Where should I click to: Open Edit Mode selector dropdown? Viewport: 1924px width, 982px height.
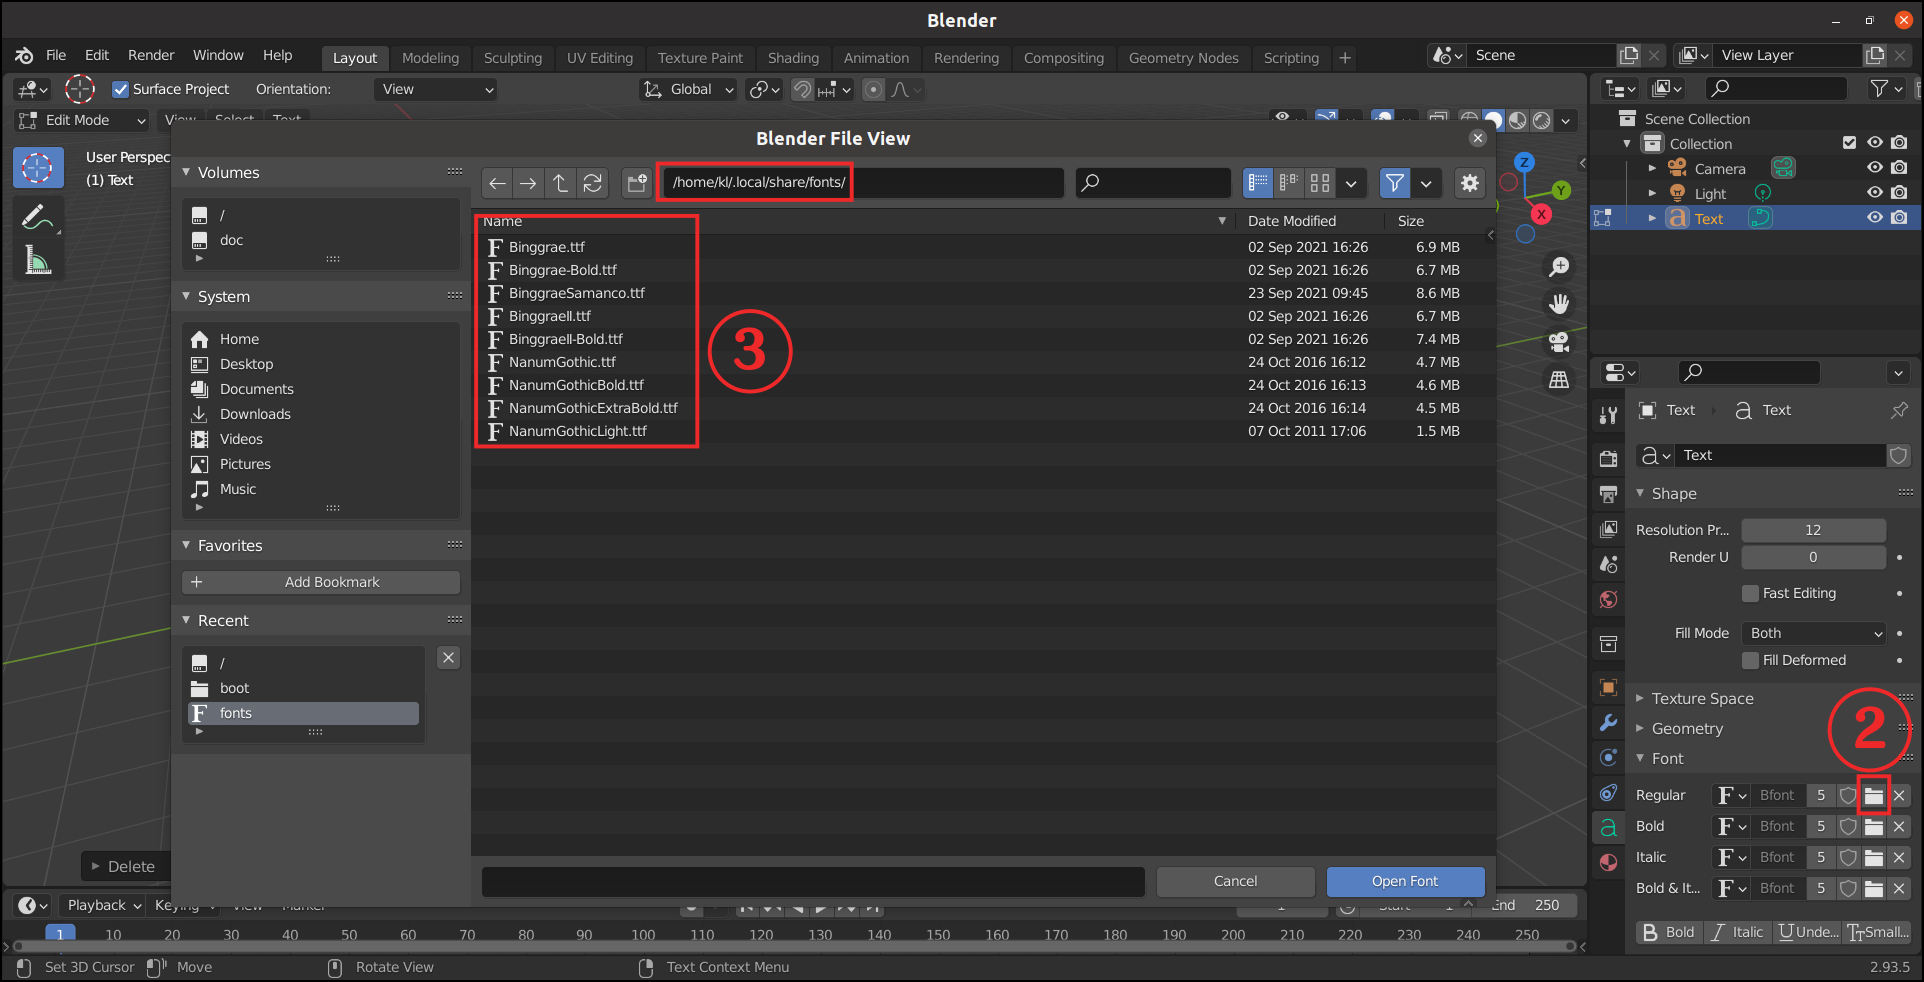[83, 120]
